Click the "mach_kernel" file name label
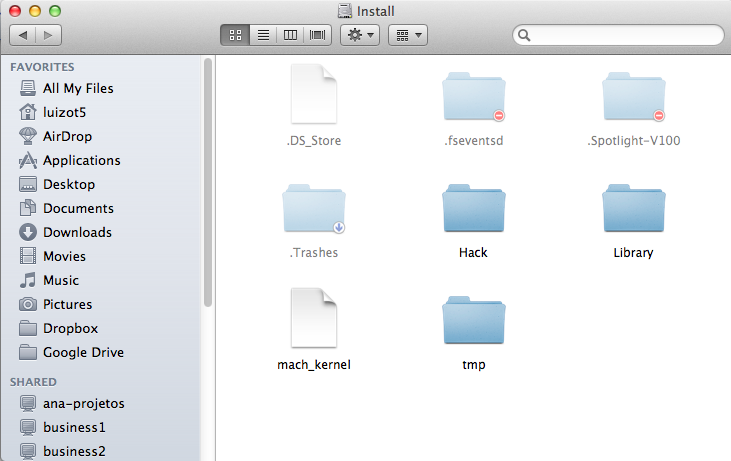 tap(314, 365)
